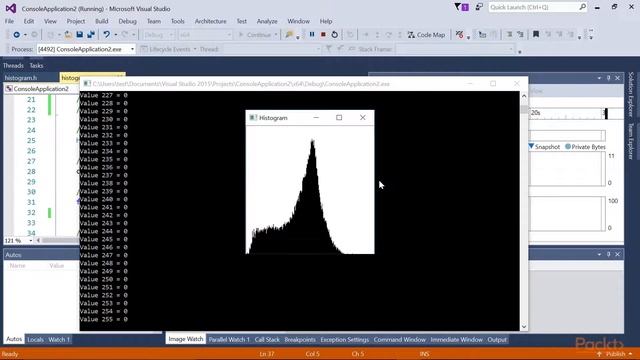The width and height of the screenshot is (640, 360).
Task: Click Break All pause button
Action: 312,35
